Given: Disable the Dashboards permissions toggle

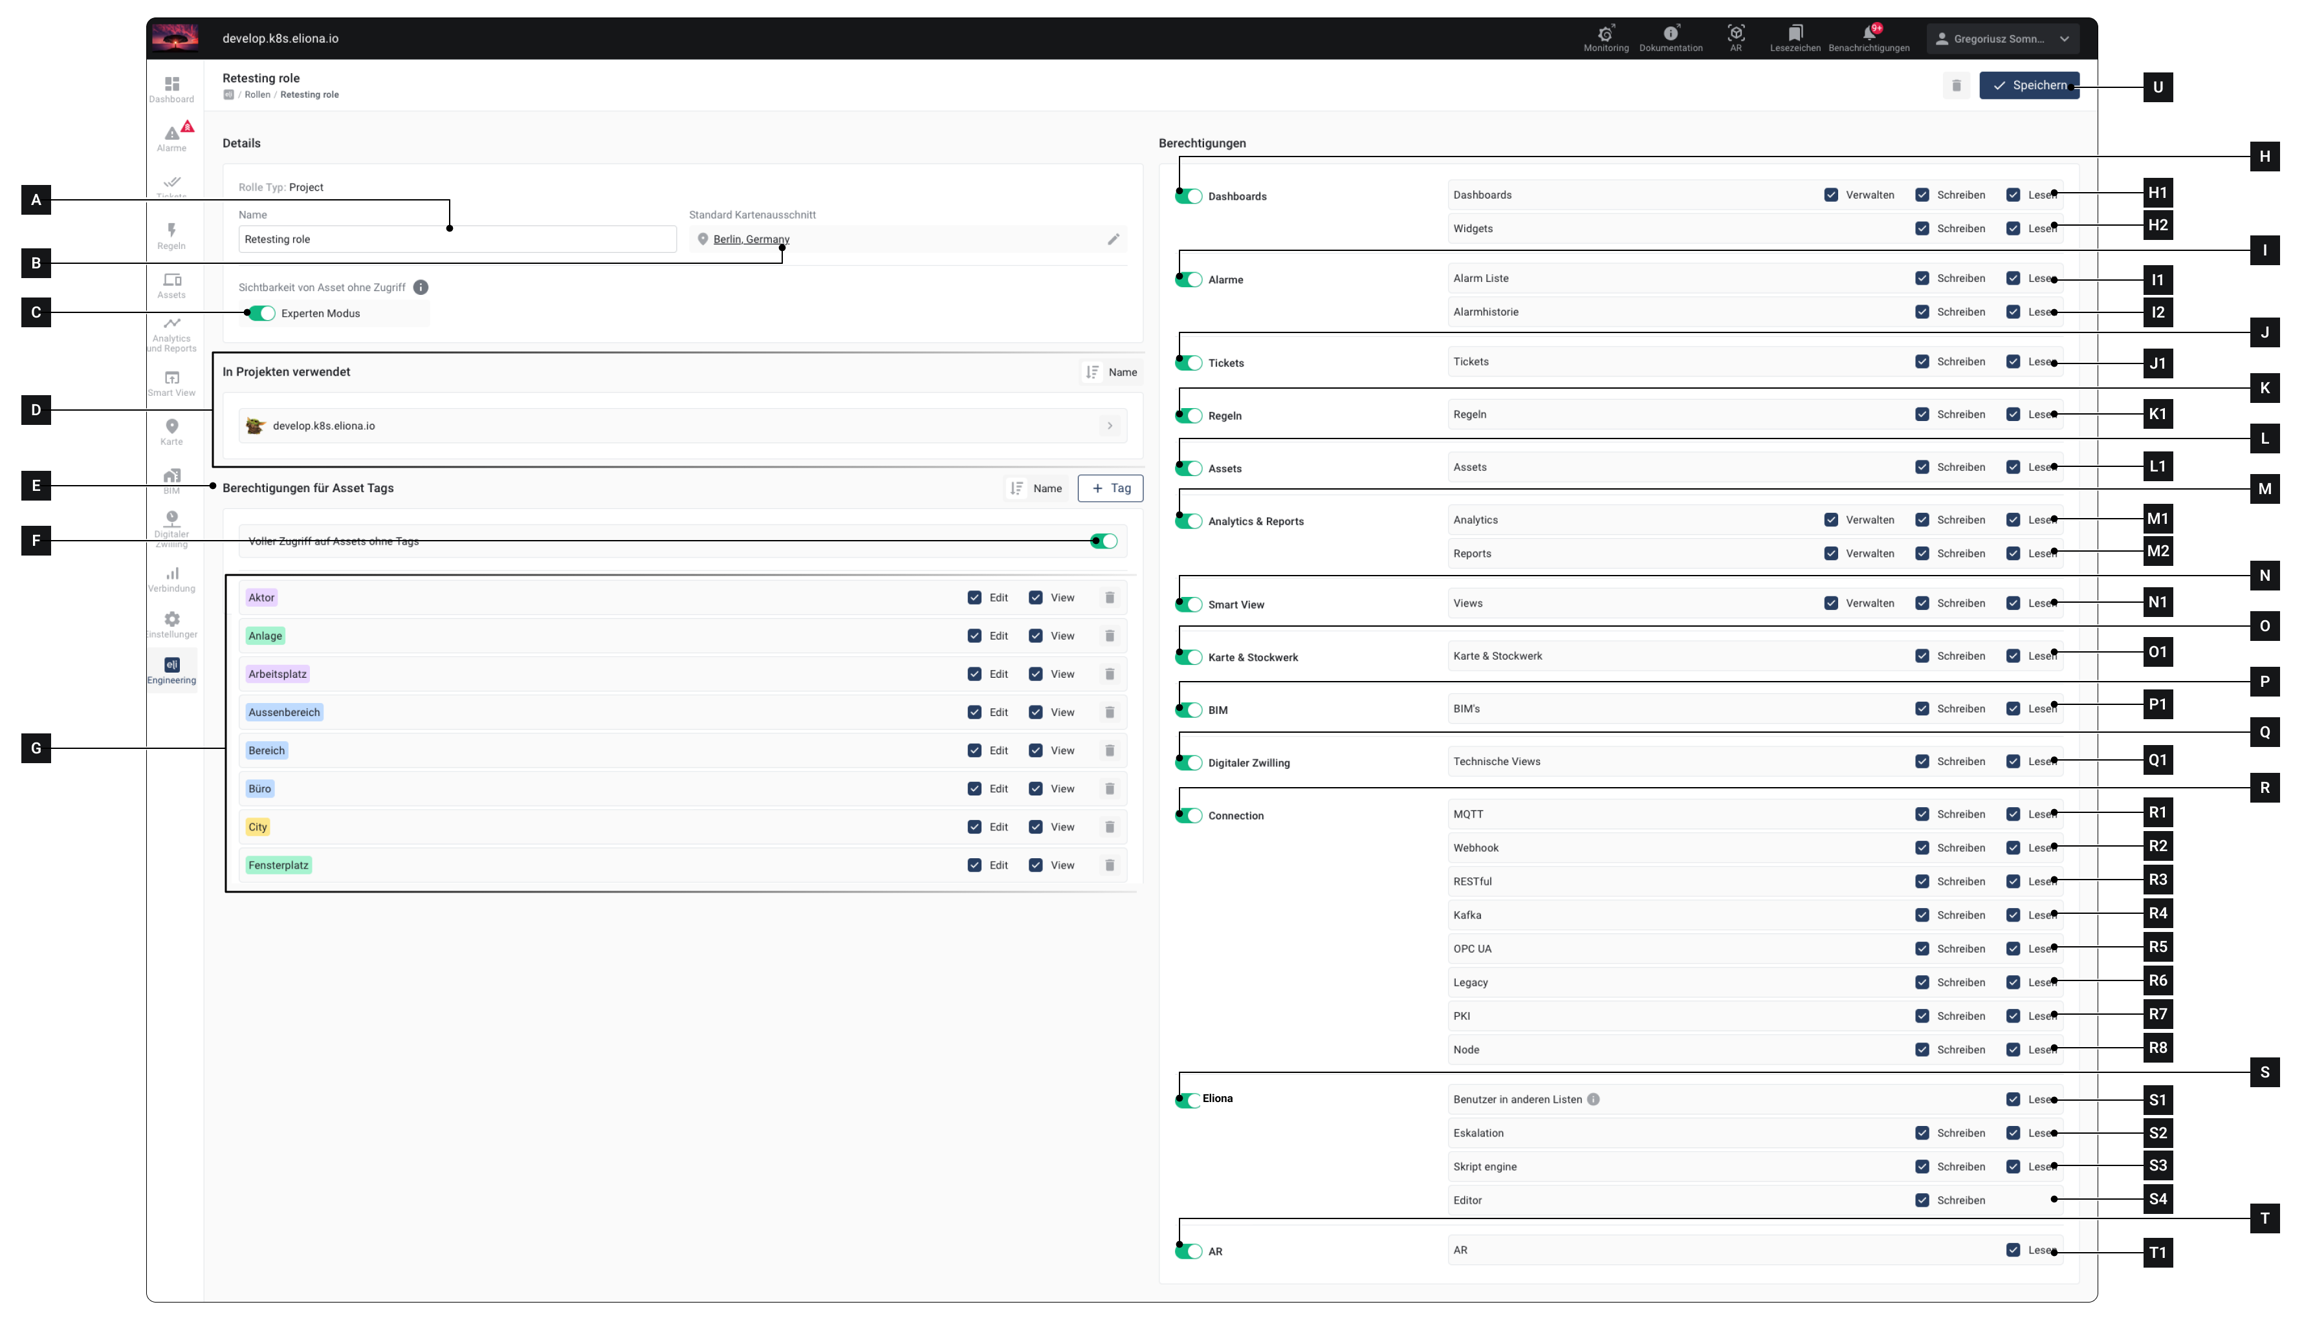Looking at the screenshot, I should click(x=1189, y=196).
